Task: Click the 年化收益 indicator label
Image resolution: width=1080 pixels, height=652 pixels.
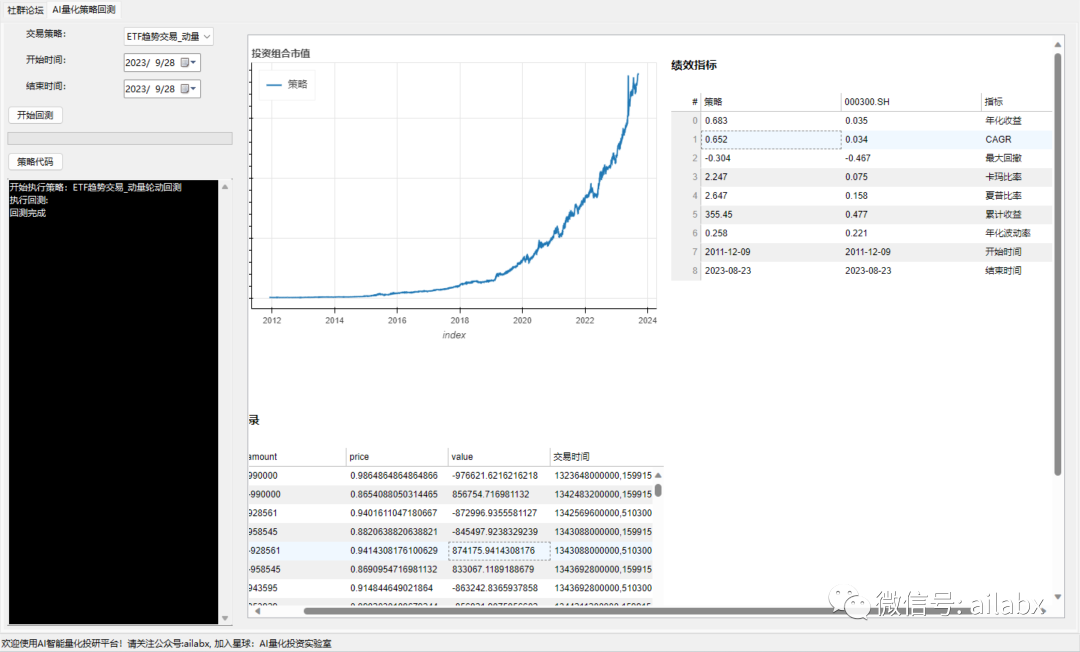Action: pos(1003,120)
